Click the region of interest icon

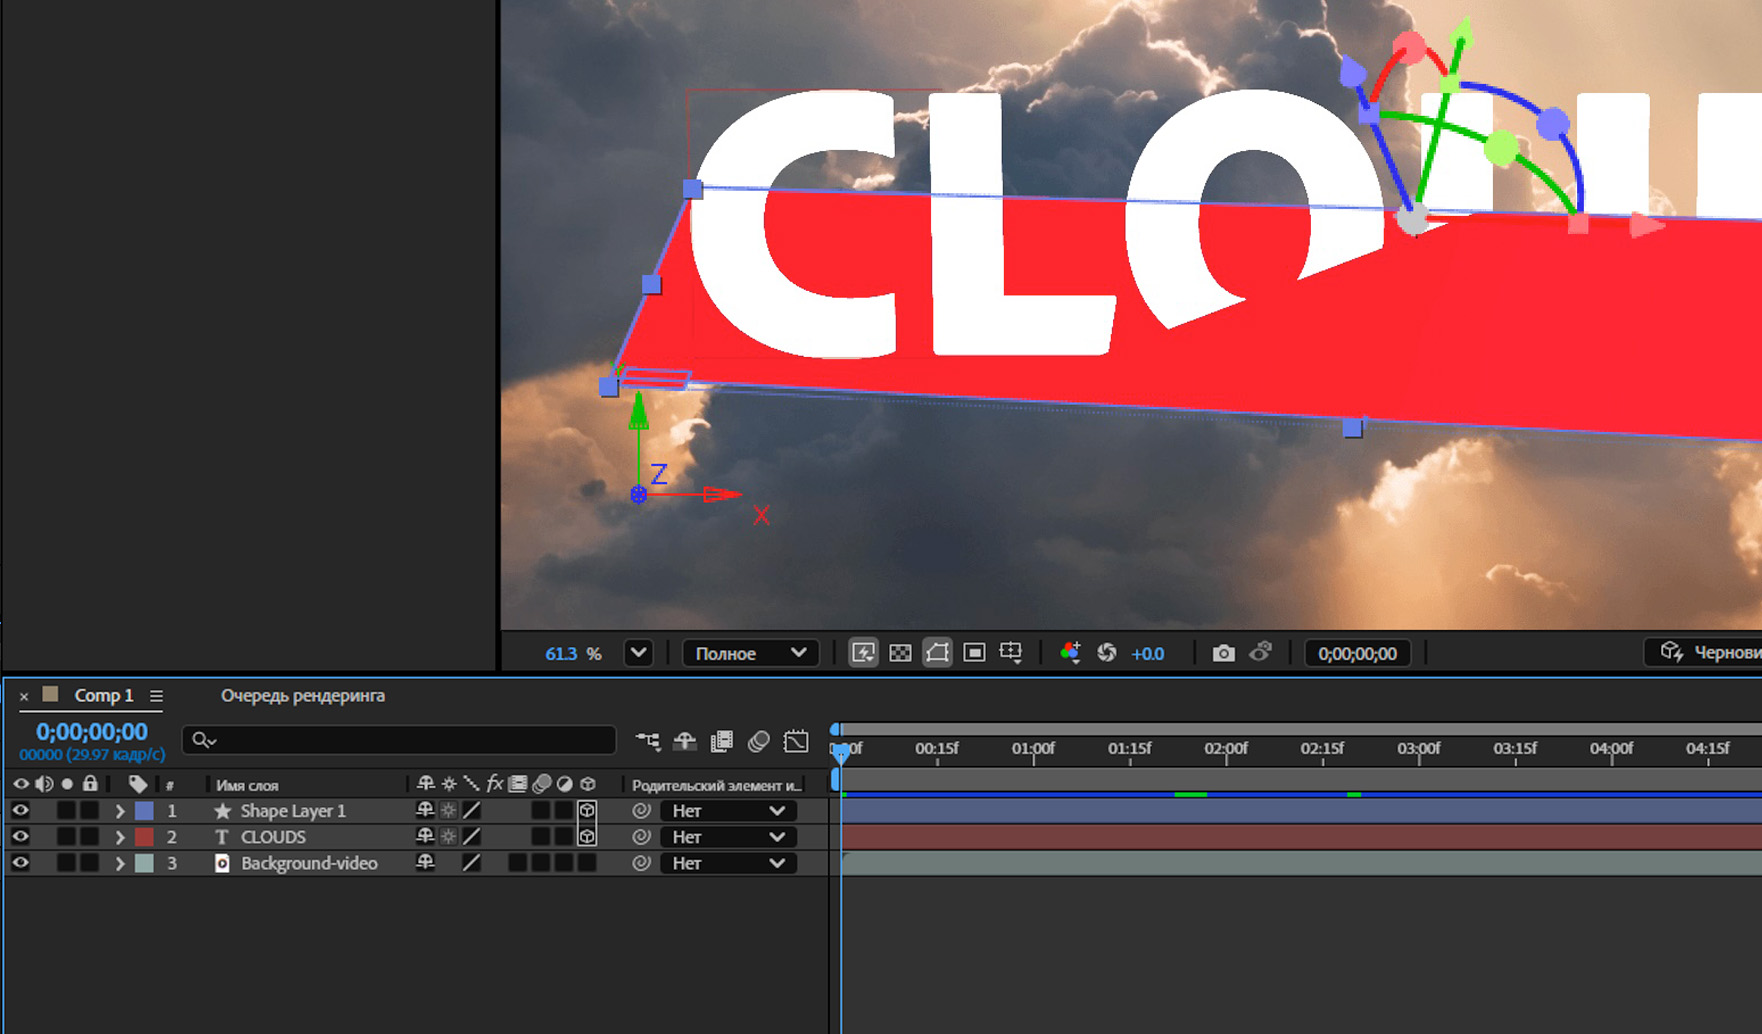click(x=974, y=653)
